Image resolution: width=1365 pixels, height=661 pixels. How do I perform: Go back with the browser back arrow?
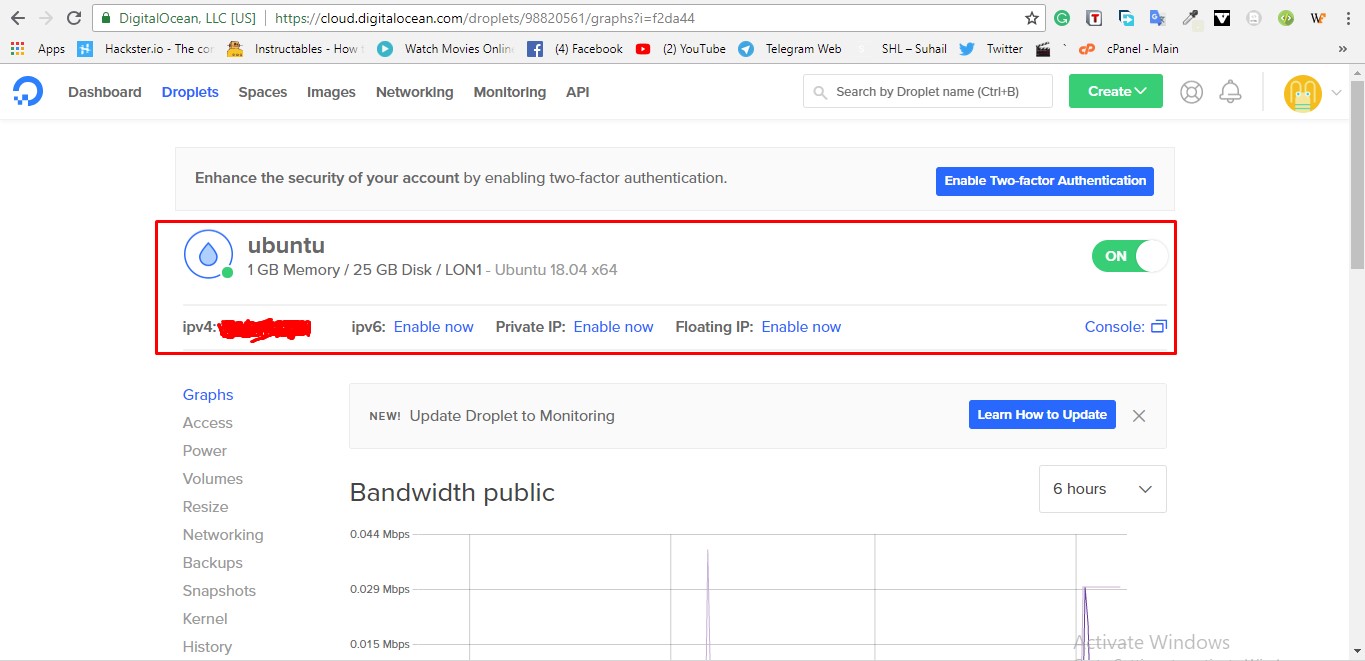point(18,18)
